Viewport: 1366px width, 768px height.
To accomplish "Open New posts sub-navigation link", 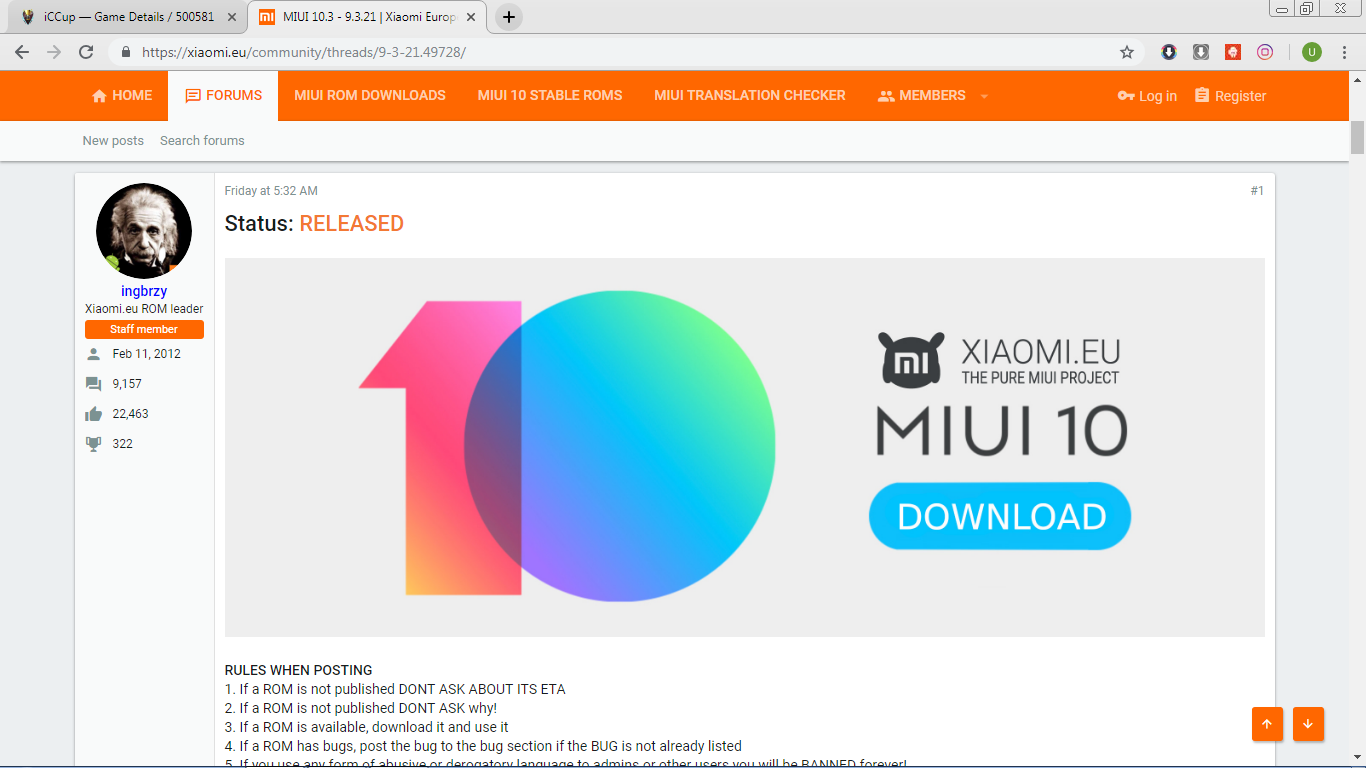I will (113, 141).
